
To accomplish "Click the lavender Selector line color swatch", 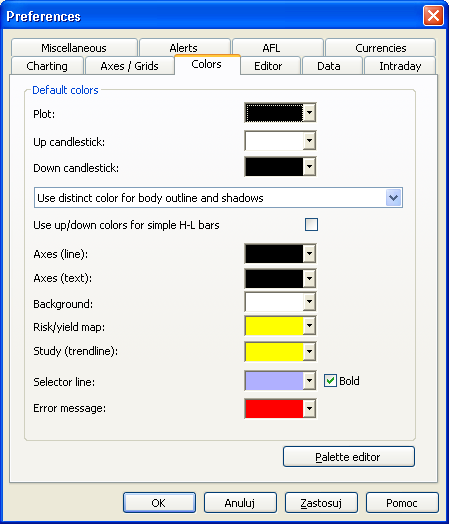I will click(274, 381).
